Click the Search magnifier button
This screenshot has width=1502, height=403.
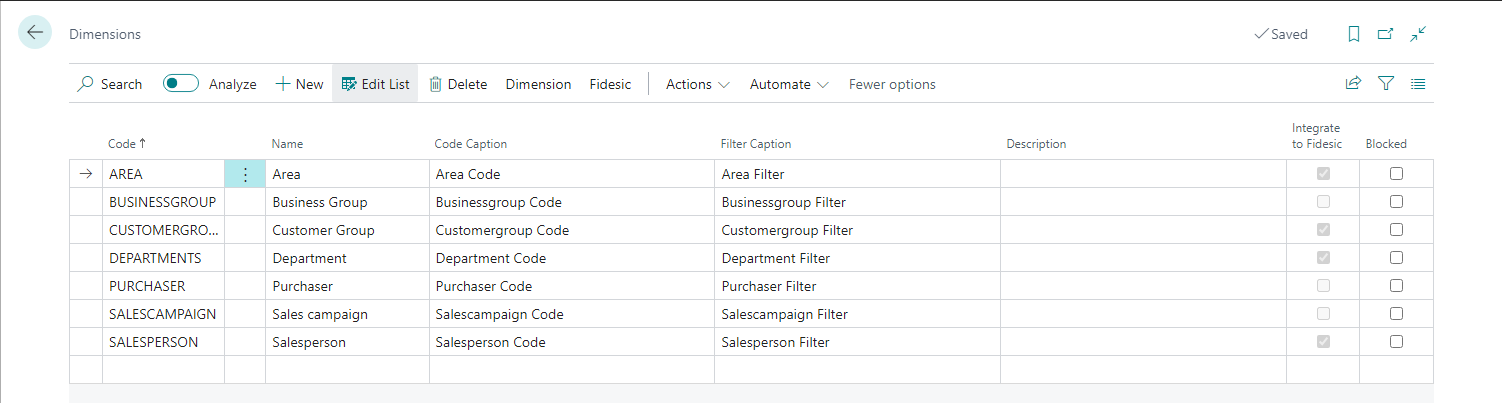[x=110, y=84]
